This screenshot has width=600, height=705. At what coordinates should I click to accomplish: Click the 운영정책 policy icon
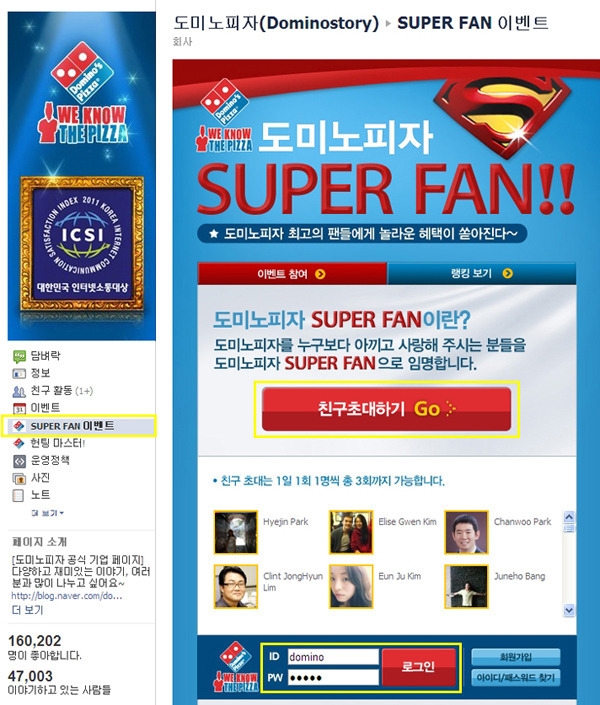(19, 461)
